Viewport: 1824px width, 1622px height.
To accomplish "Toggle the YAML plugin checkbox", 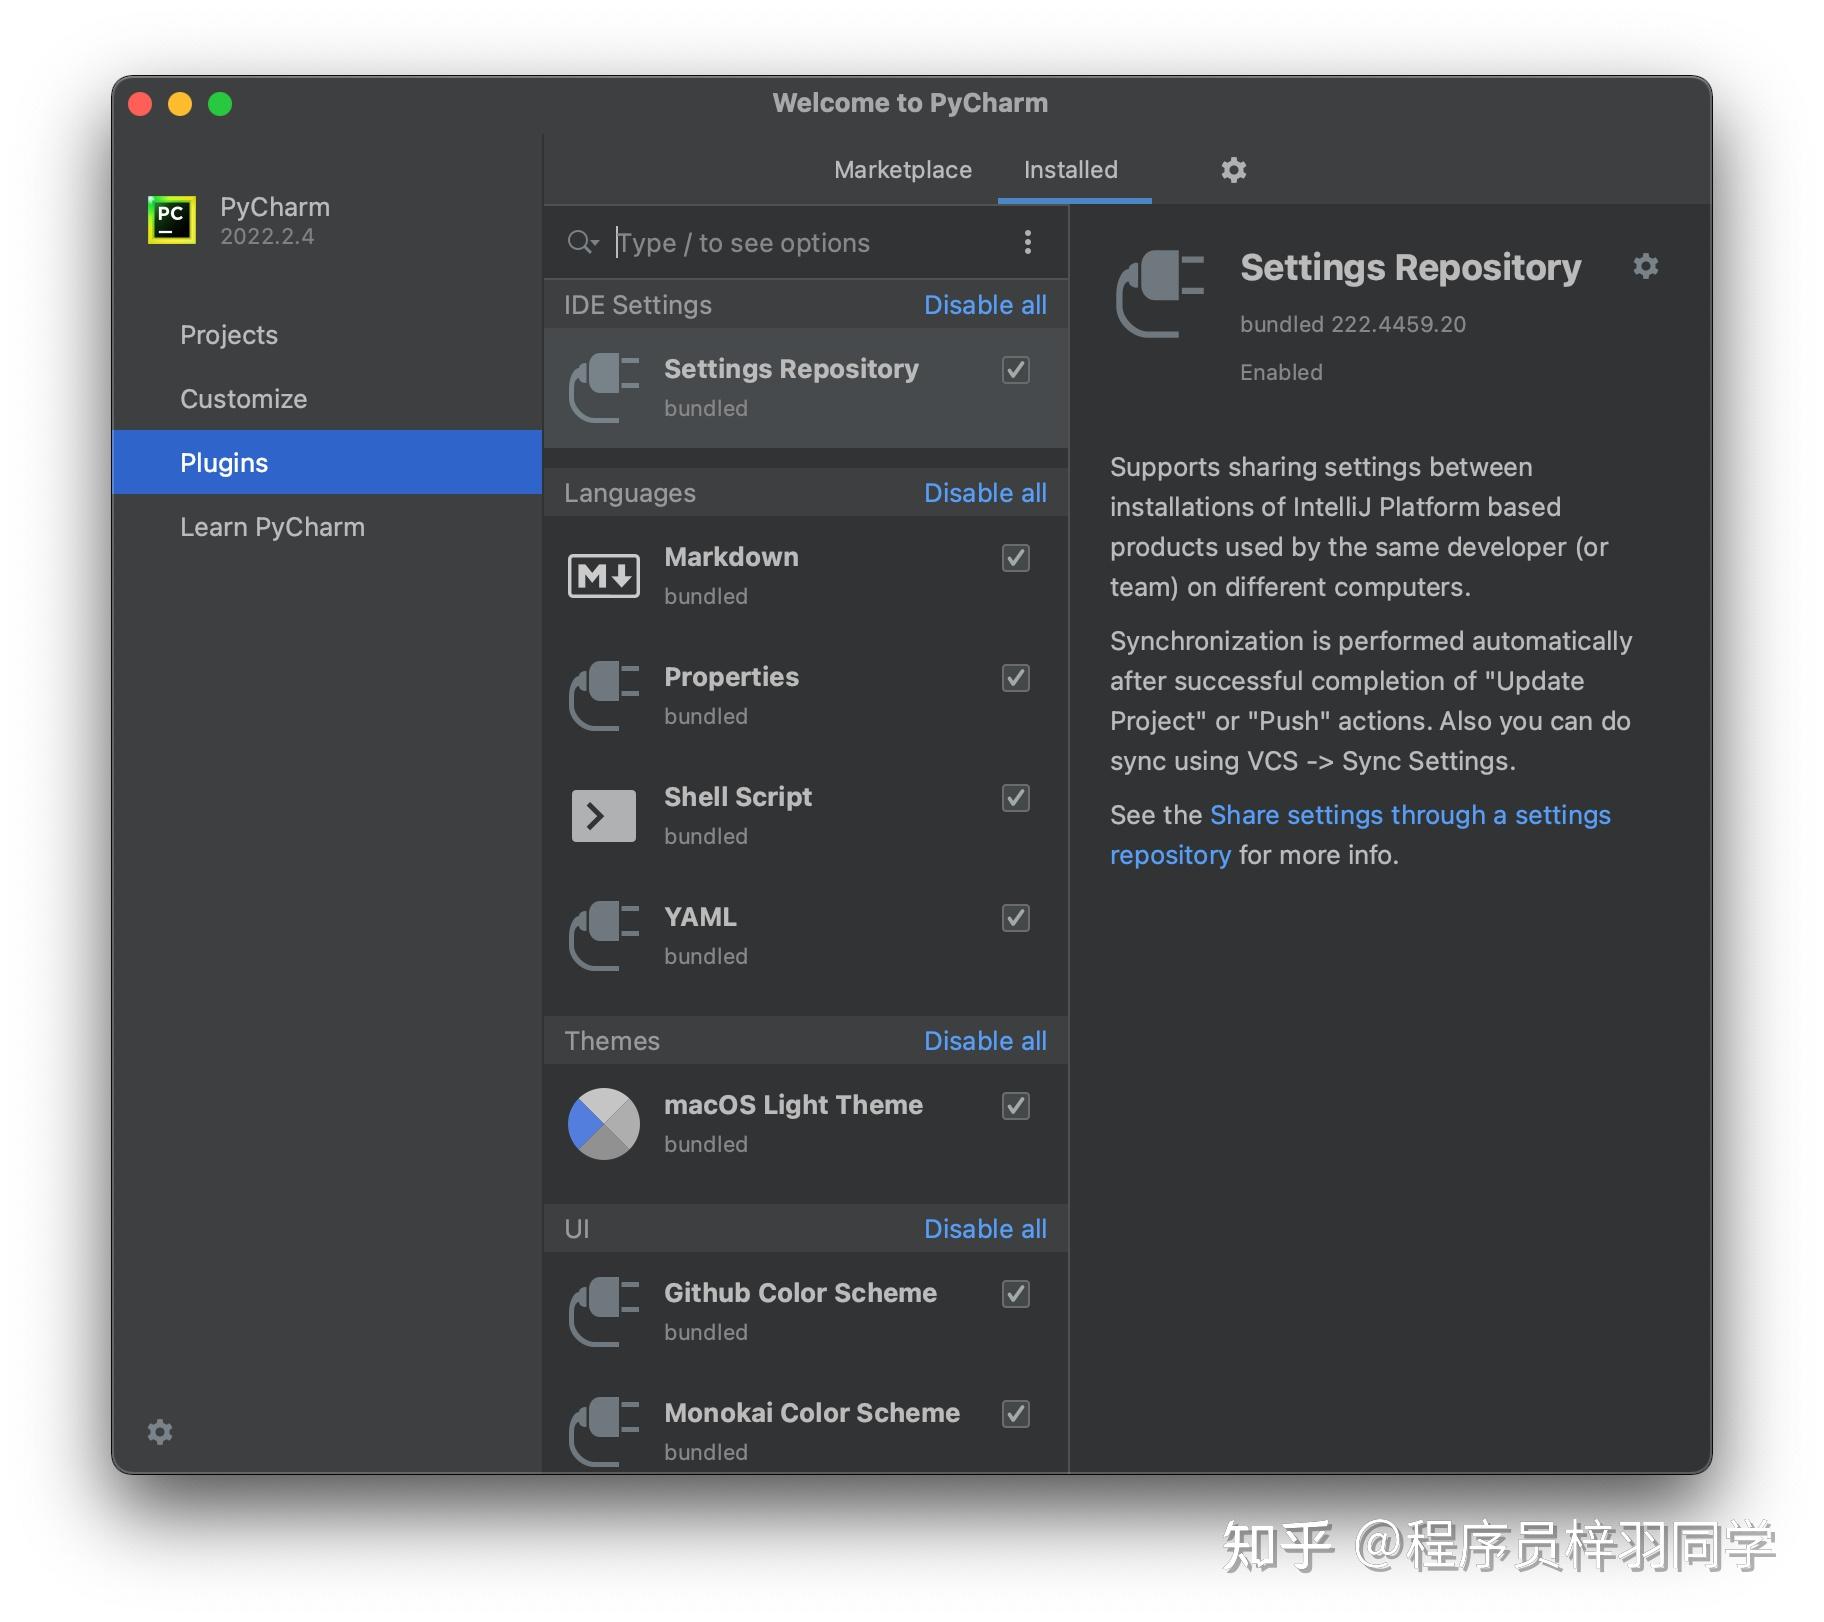I will click(x=1016, y=918).
